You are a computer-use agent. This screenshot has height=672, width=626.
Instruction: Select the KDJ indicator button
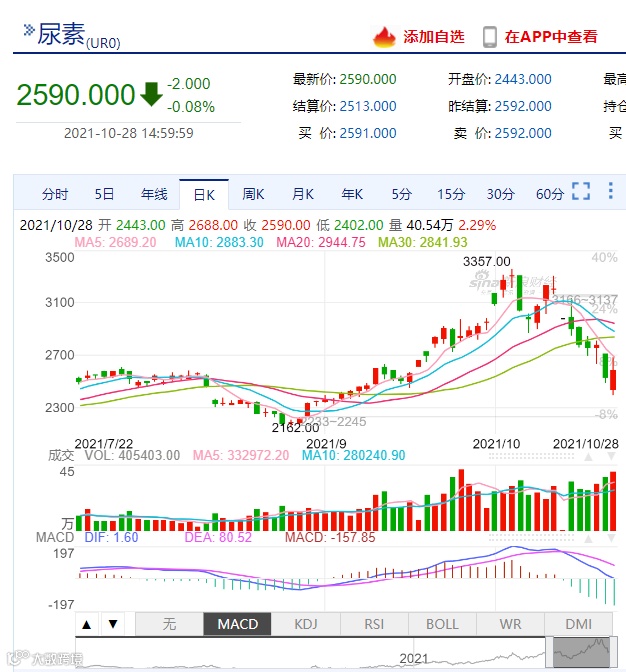point(306,624)
